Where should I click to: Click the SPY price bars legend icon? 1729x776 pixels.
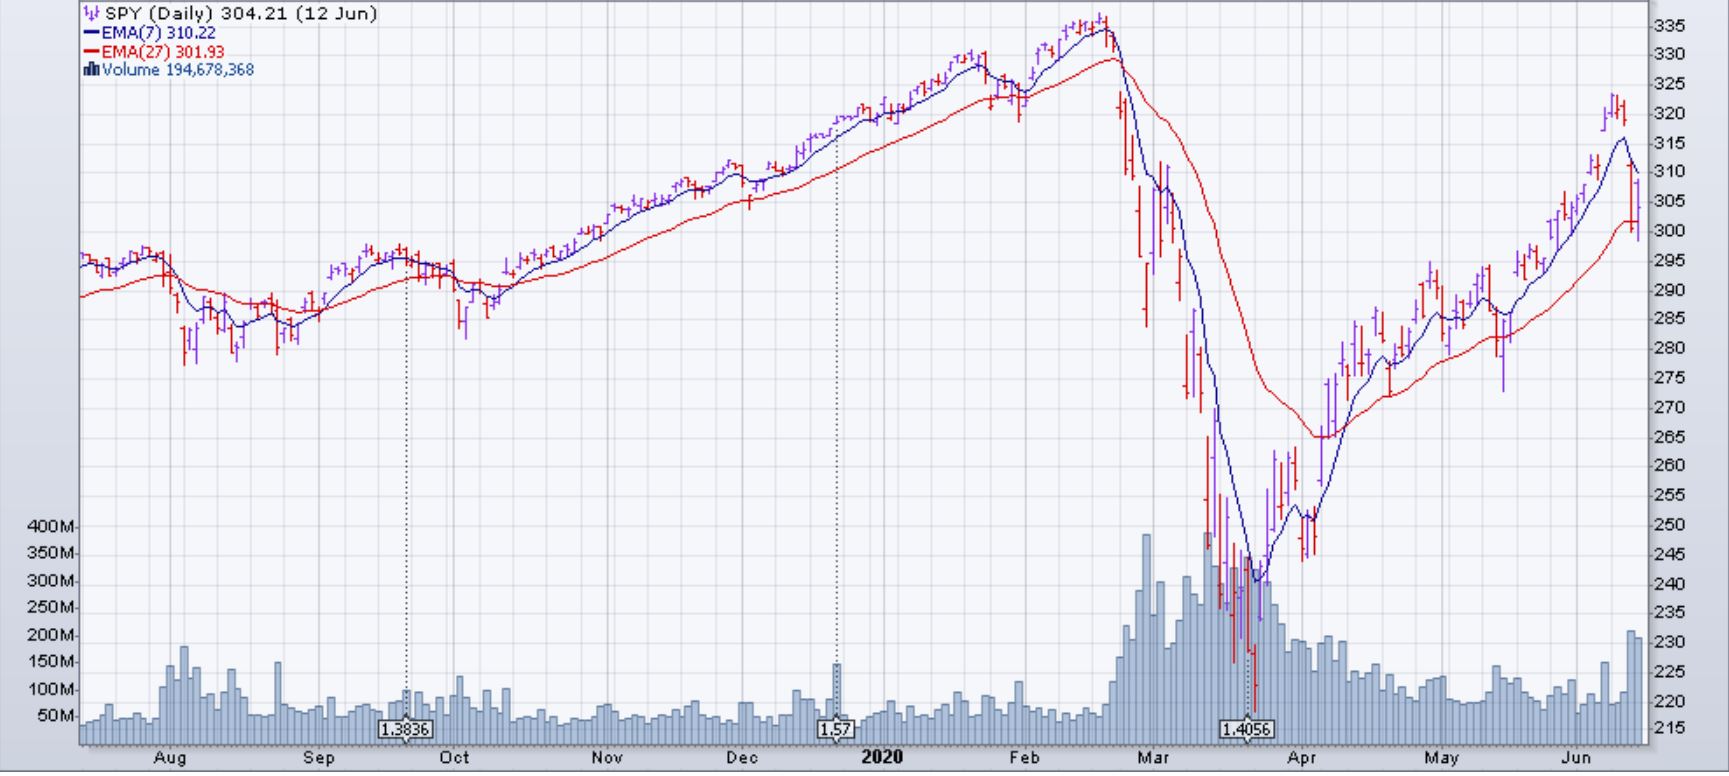coord(92,14)
